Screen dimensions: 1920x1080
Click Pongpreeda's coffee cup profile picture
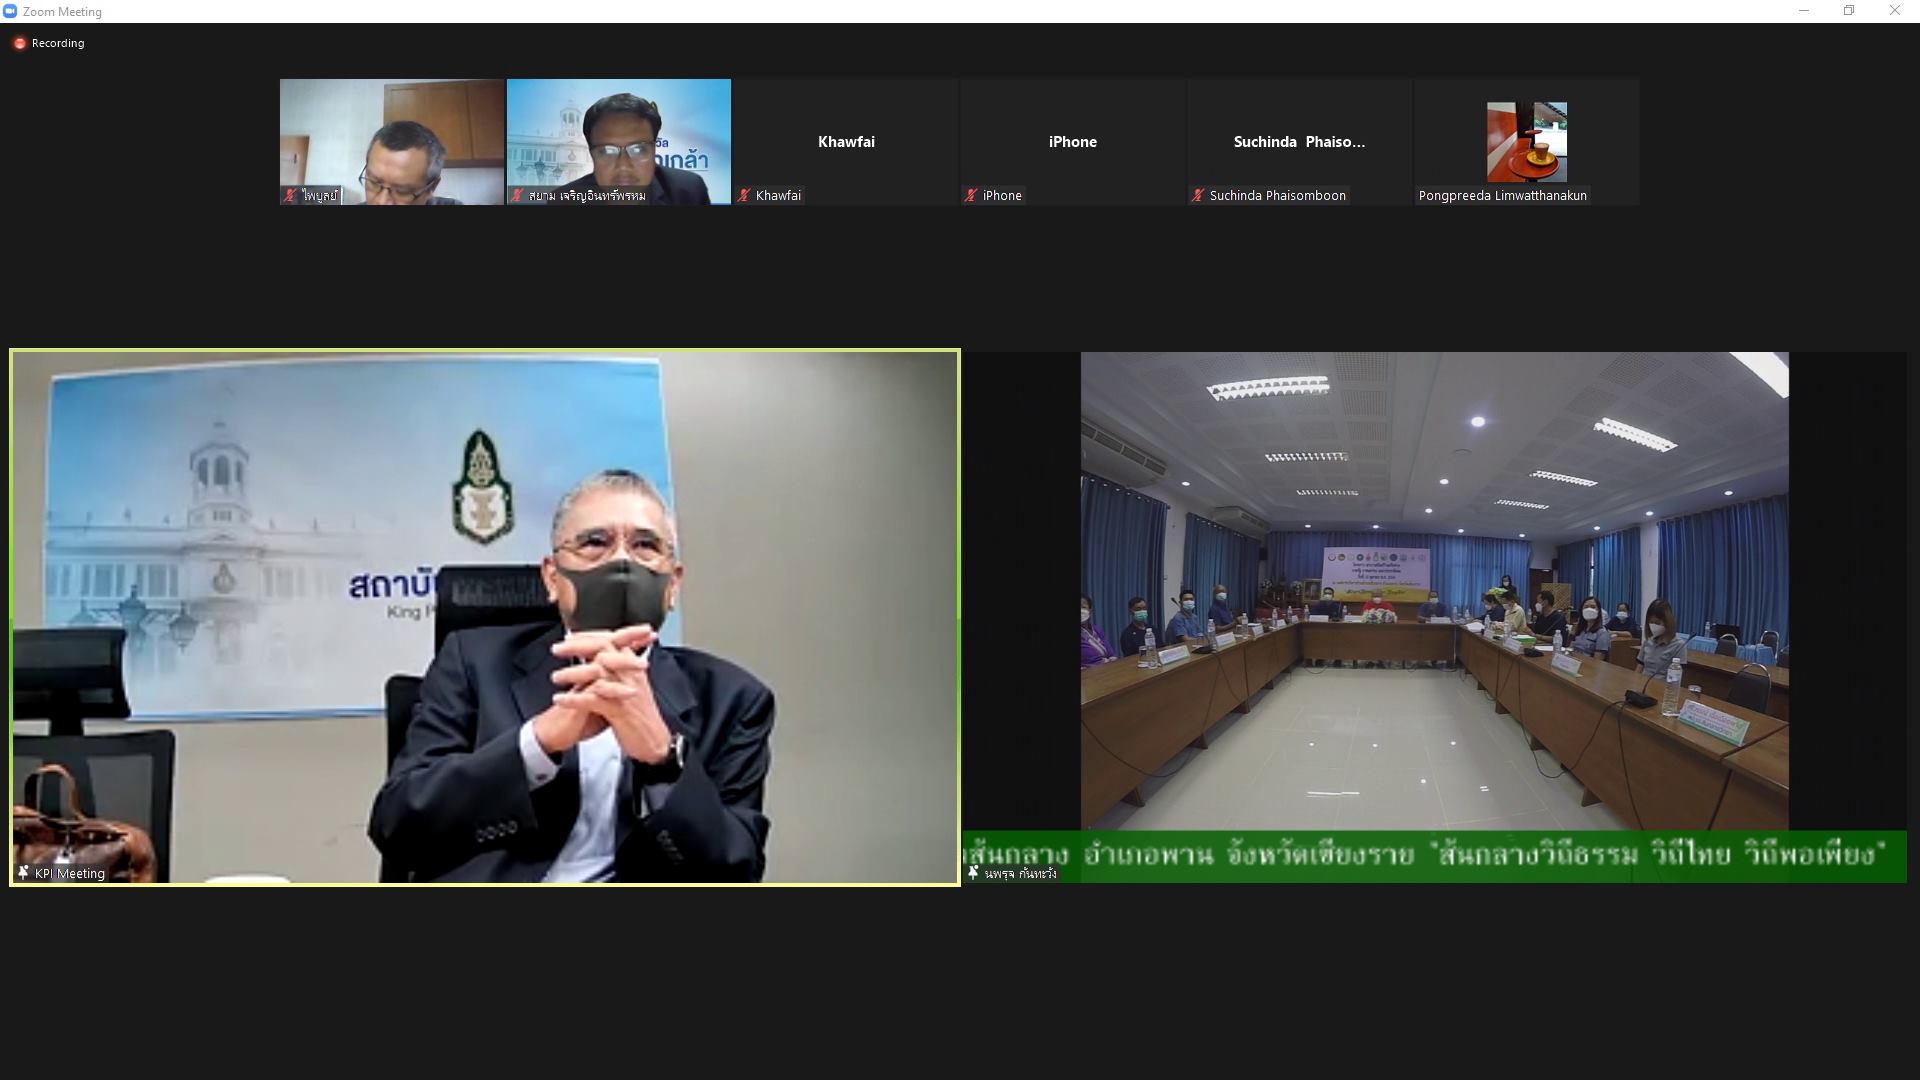click(1526, 141)
